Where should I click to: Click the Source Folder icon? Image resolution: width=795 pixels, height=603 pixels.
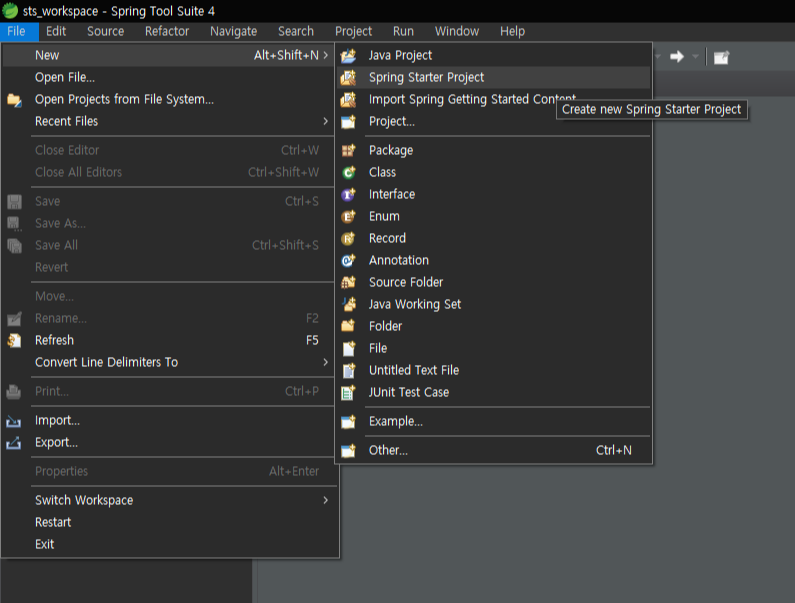(348, 282)
